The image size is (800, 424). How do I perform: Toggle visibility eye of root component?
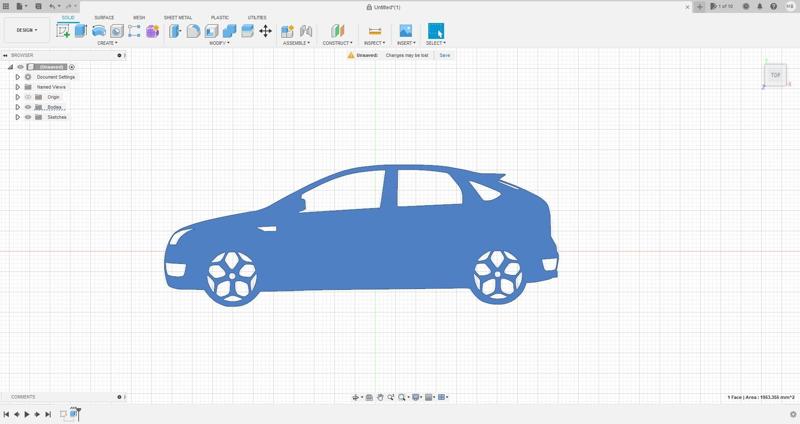[x=20, y=67]
